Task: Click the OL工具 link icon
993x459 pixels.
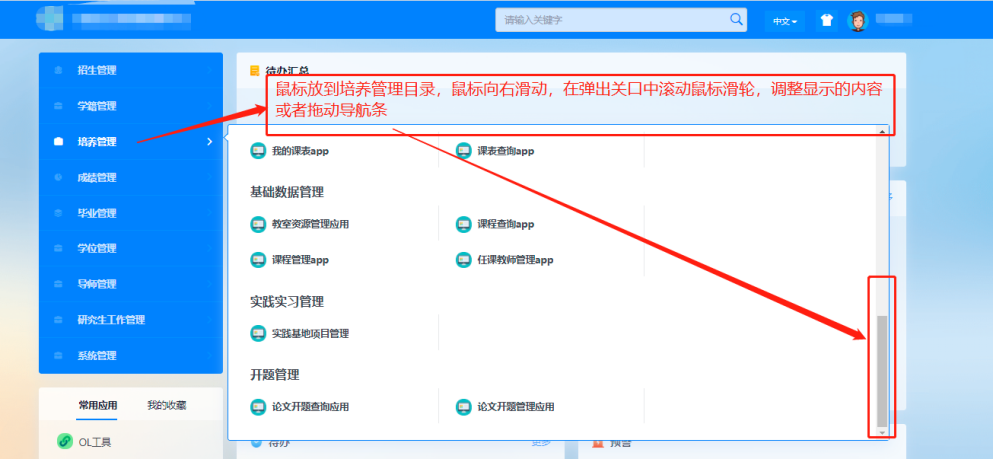Action: point(65,441)
